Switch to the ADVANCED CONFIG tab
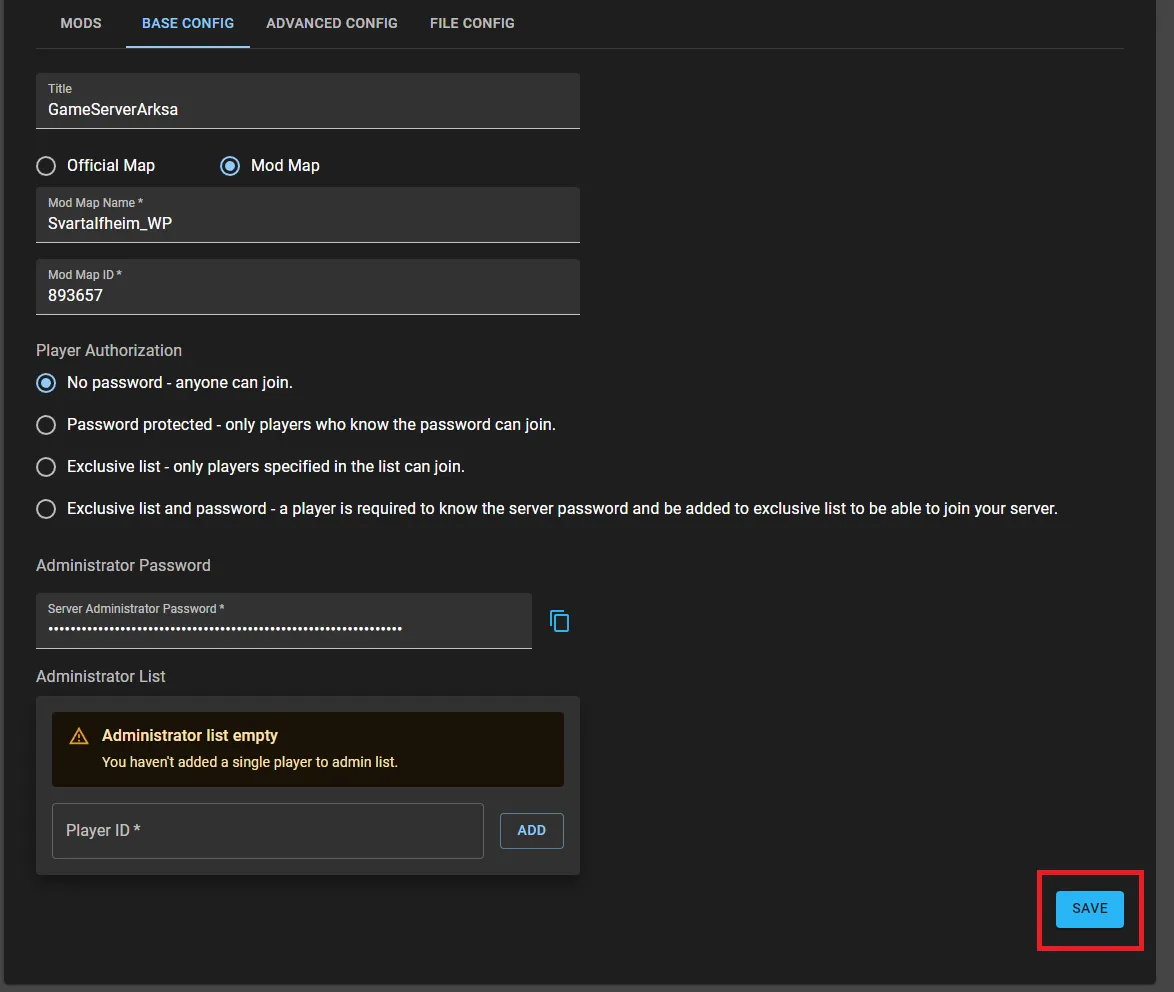Image resolution: width=1174 pixels, height=992 pixels. click(332, 23)
